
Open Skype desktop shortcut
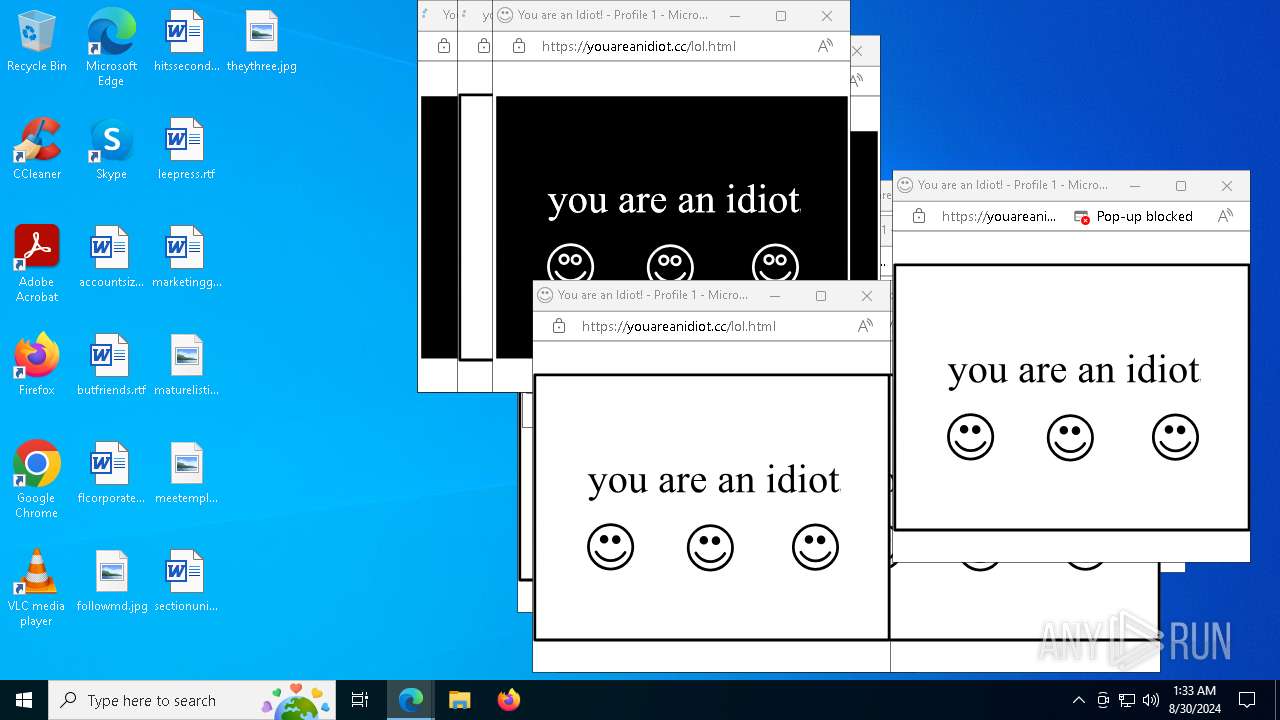(x=111, y=150)
